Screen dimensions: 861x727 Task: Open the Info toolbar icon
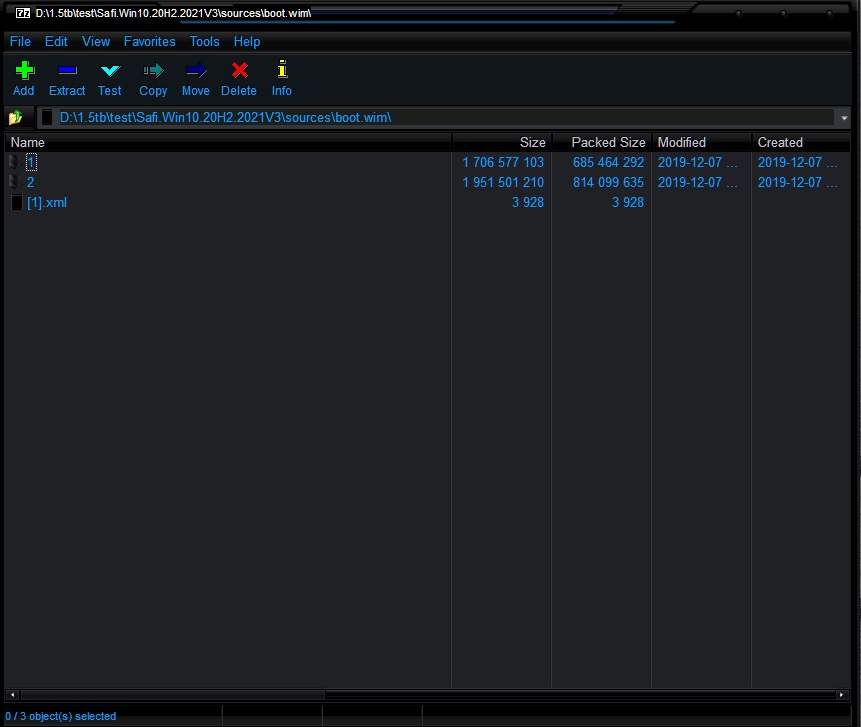tap(282, 69)
